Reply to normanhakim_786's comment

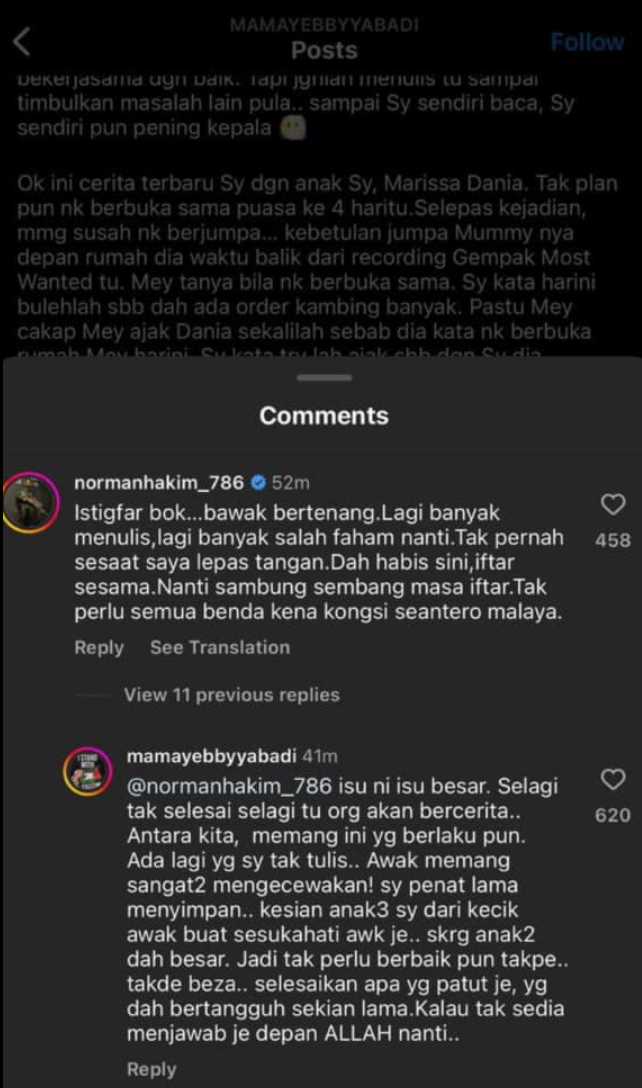tap(99, 648)
